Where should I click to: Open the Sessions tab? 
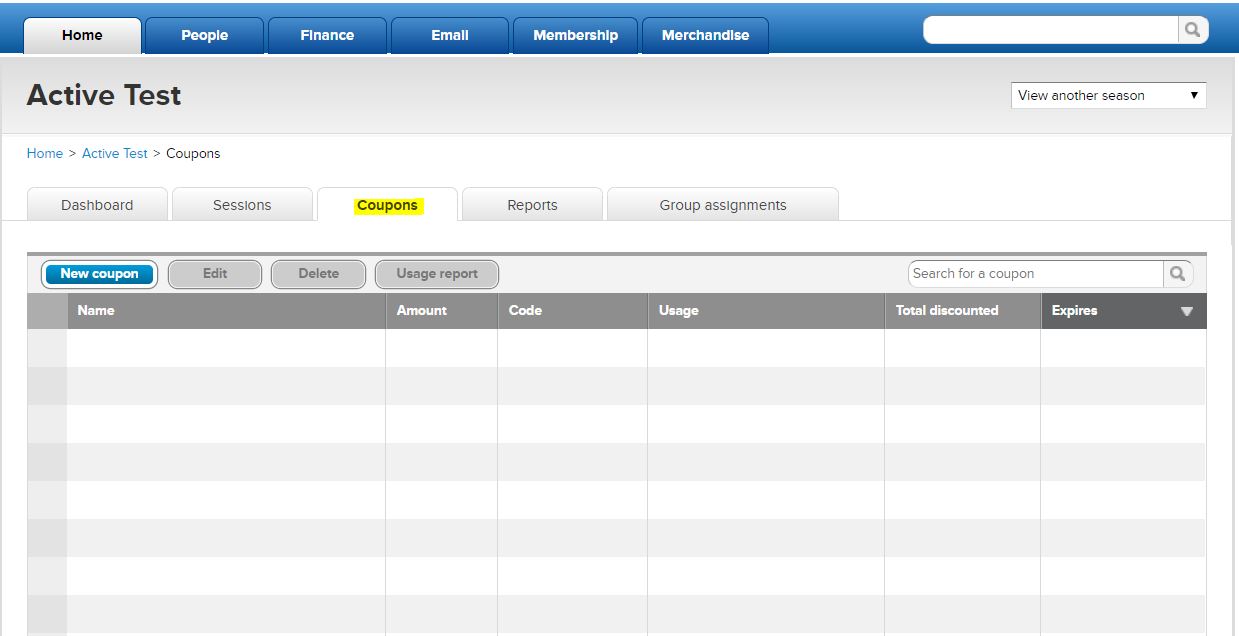[x=242, y=205]
